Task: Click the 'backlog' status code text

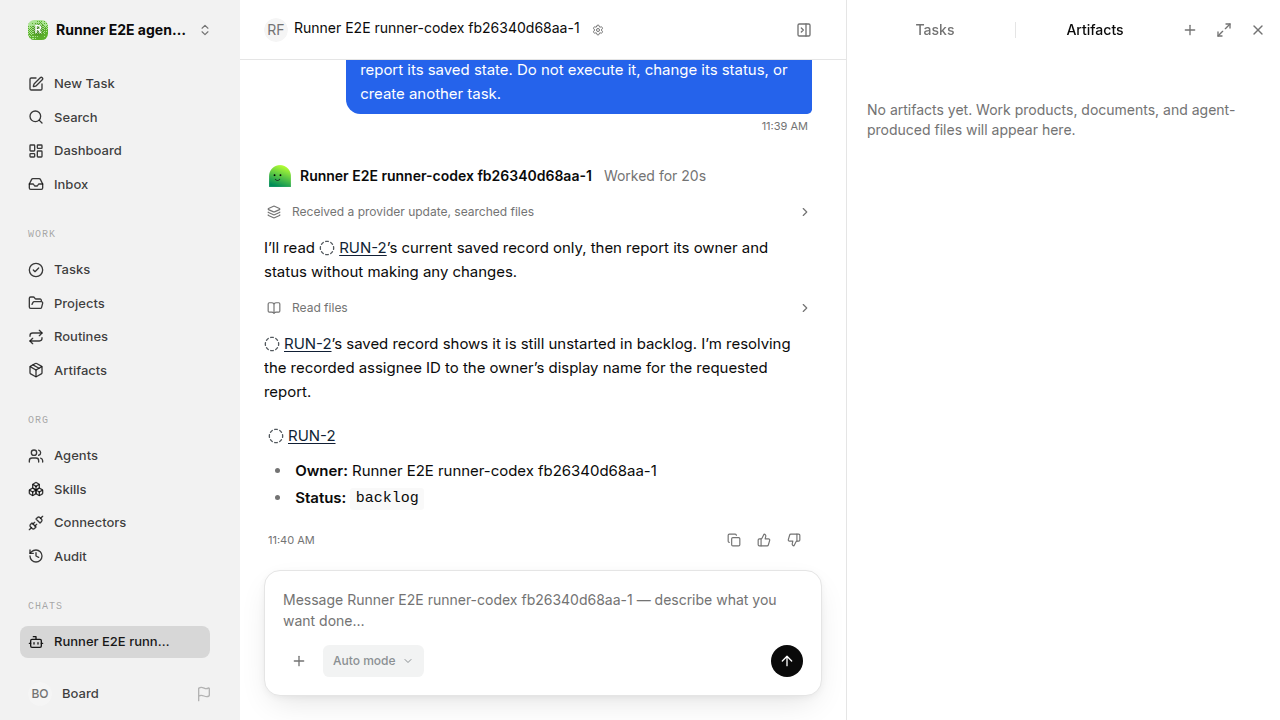Action: point(387,498)
